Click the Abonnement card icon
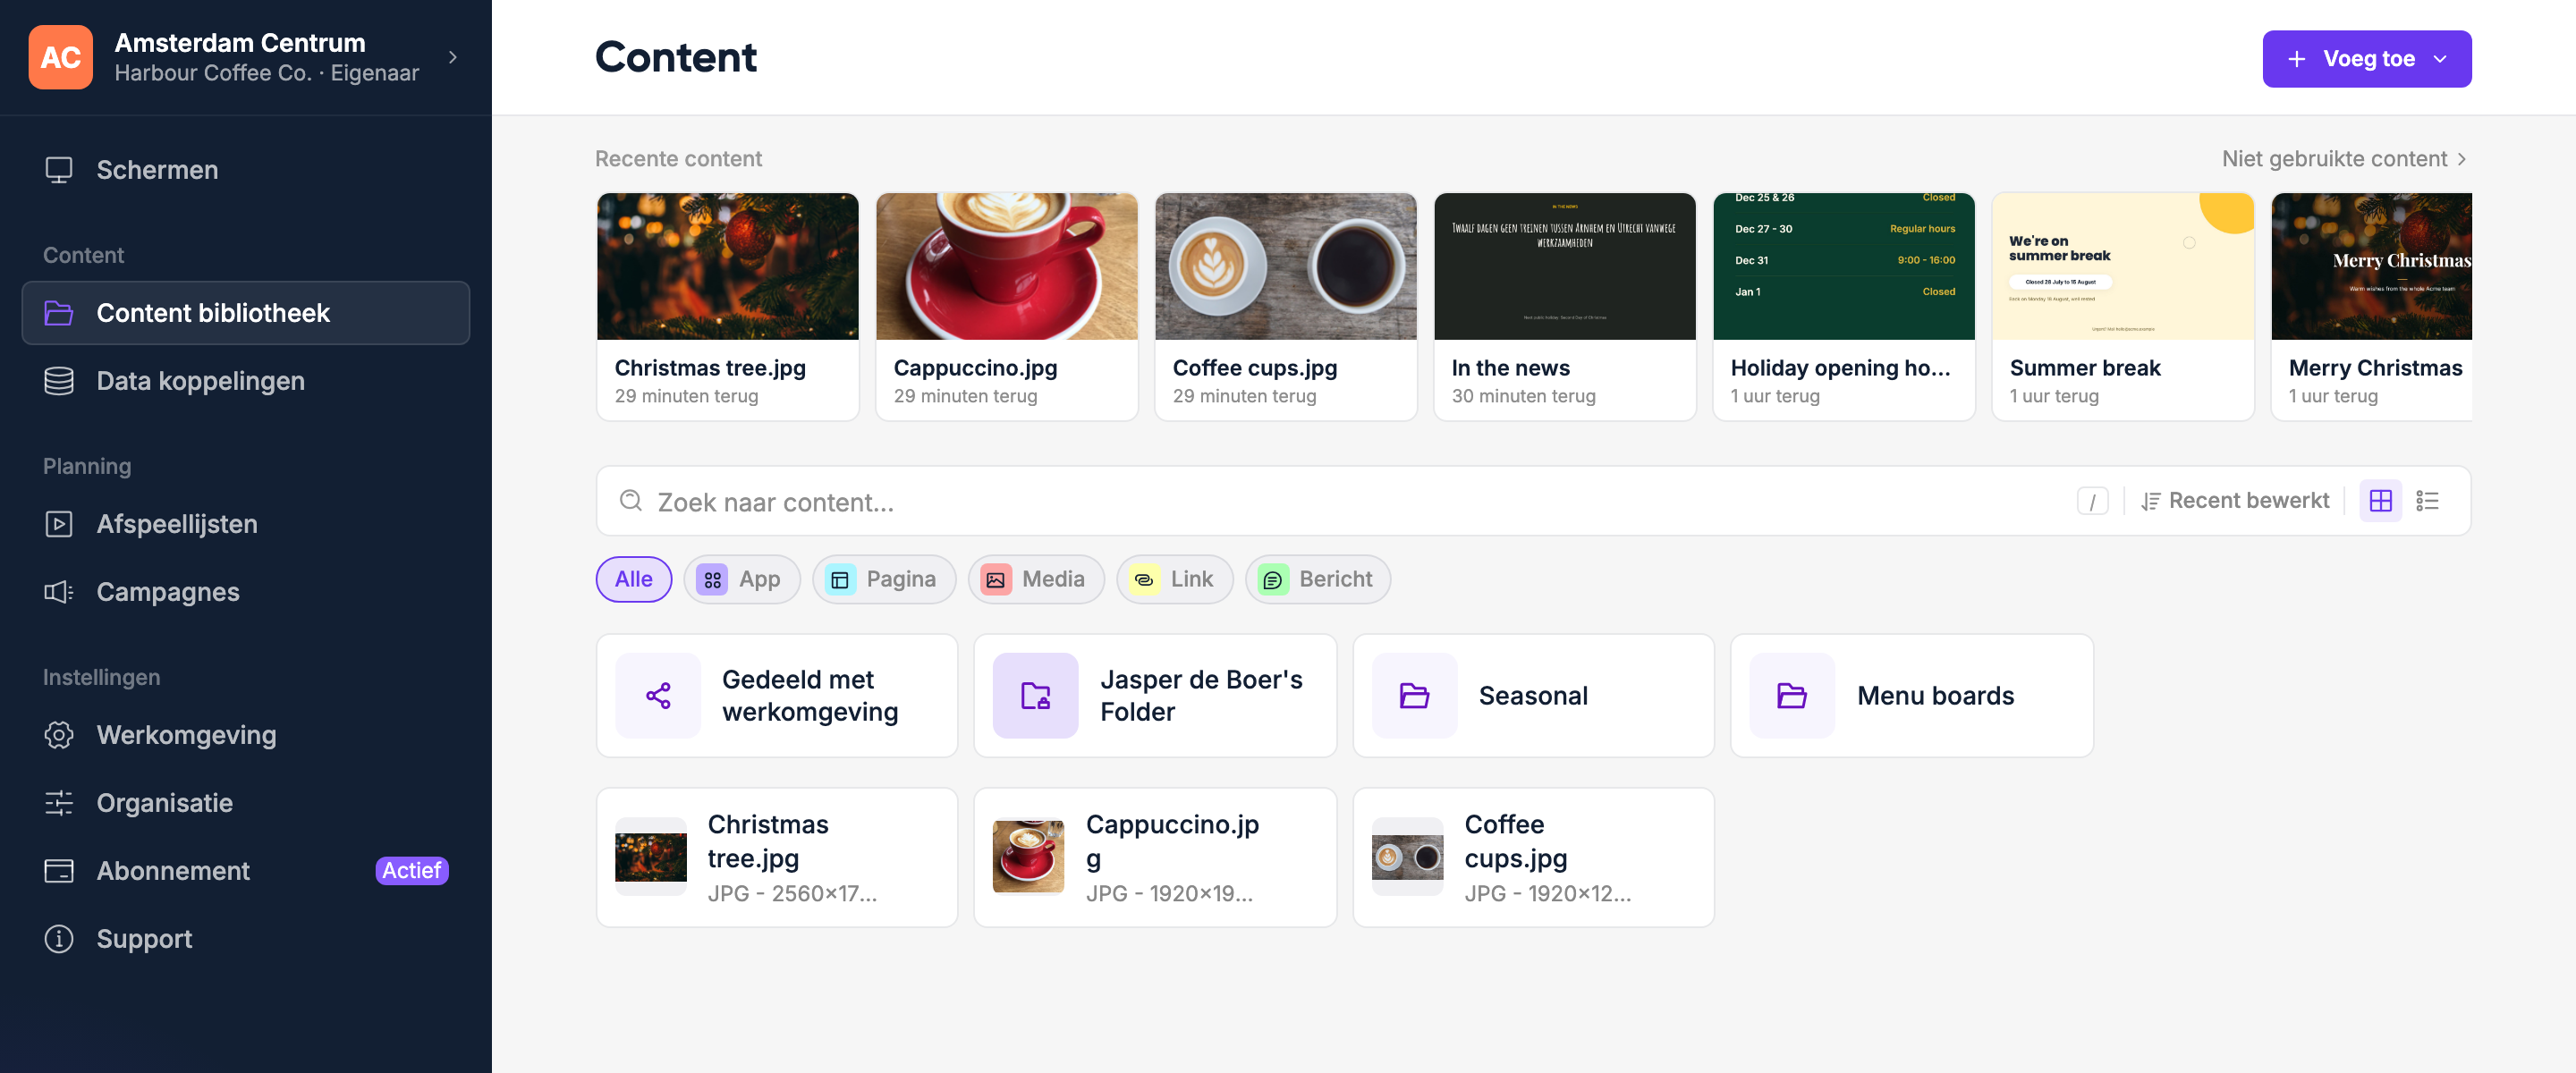The width and height of the screenshot is (2576, 1073). 59,871
